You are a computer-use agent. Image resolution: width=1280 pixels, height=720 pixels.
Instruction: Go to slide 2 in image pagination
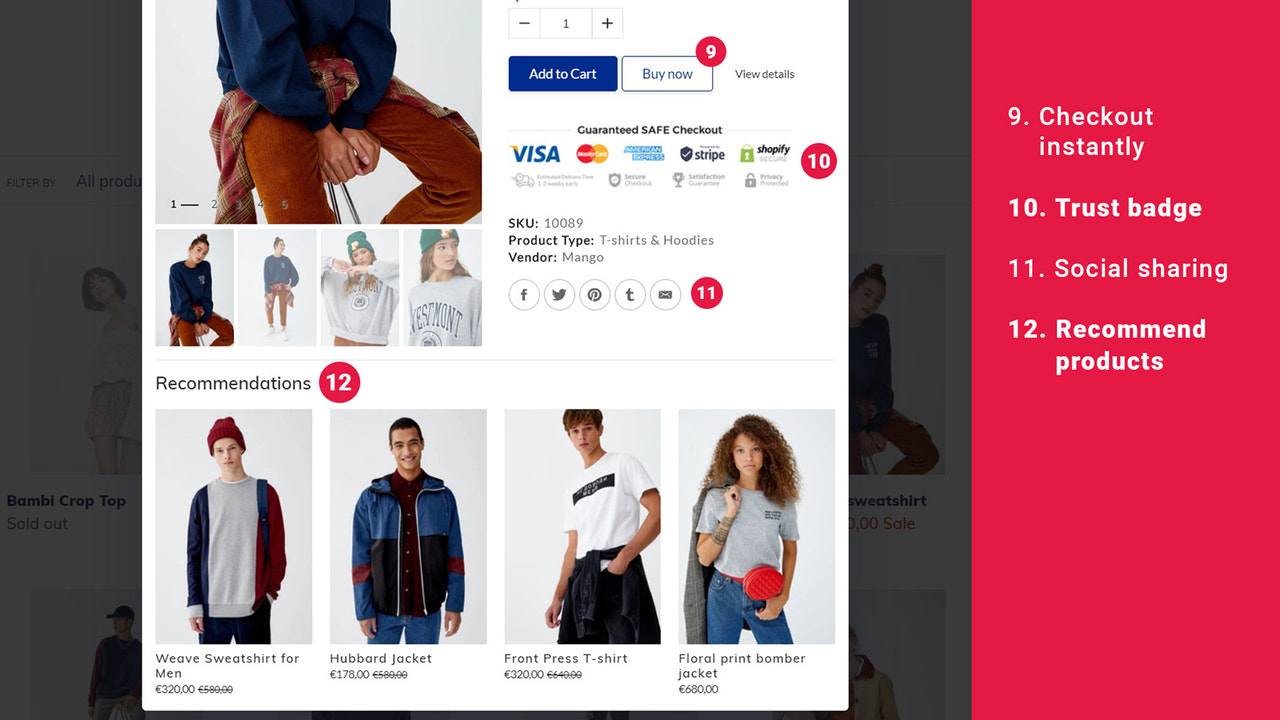pyautogui.click(x=214, y=204)
